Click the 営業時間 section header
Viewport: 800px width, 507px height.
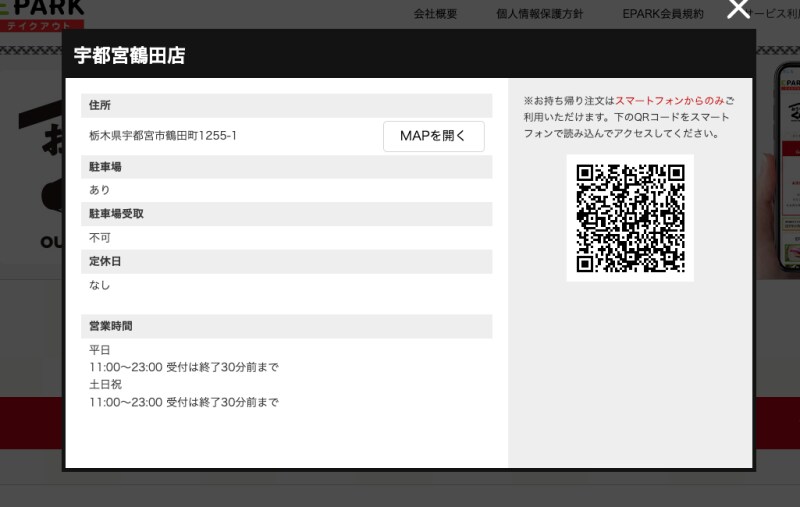point(287,326)
